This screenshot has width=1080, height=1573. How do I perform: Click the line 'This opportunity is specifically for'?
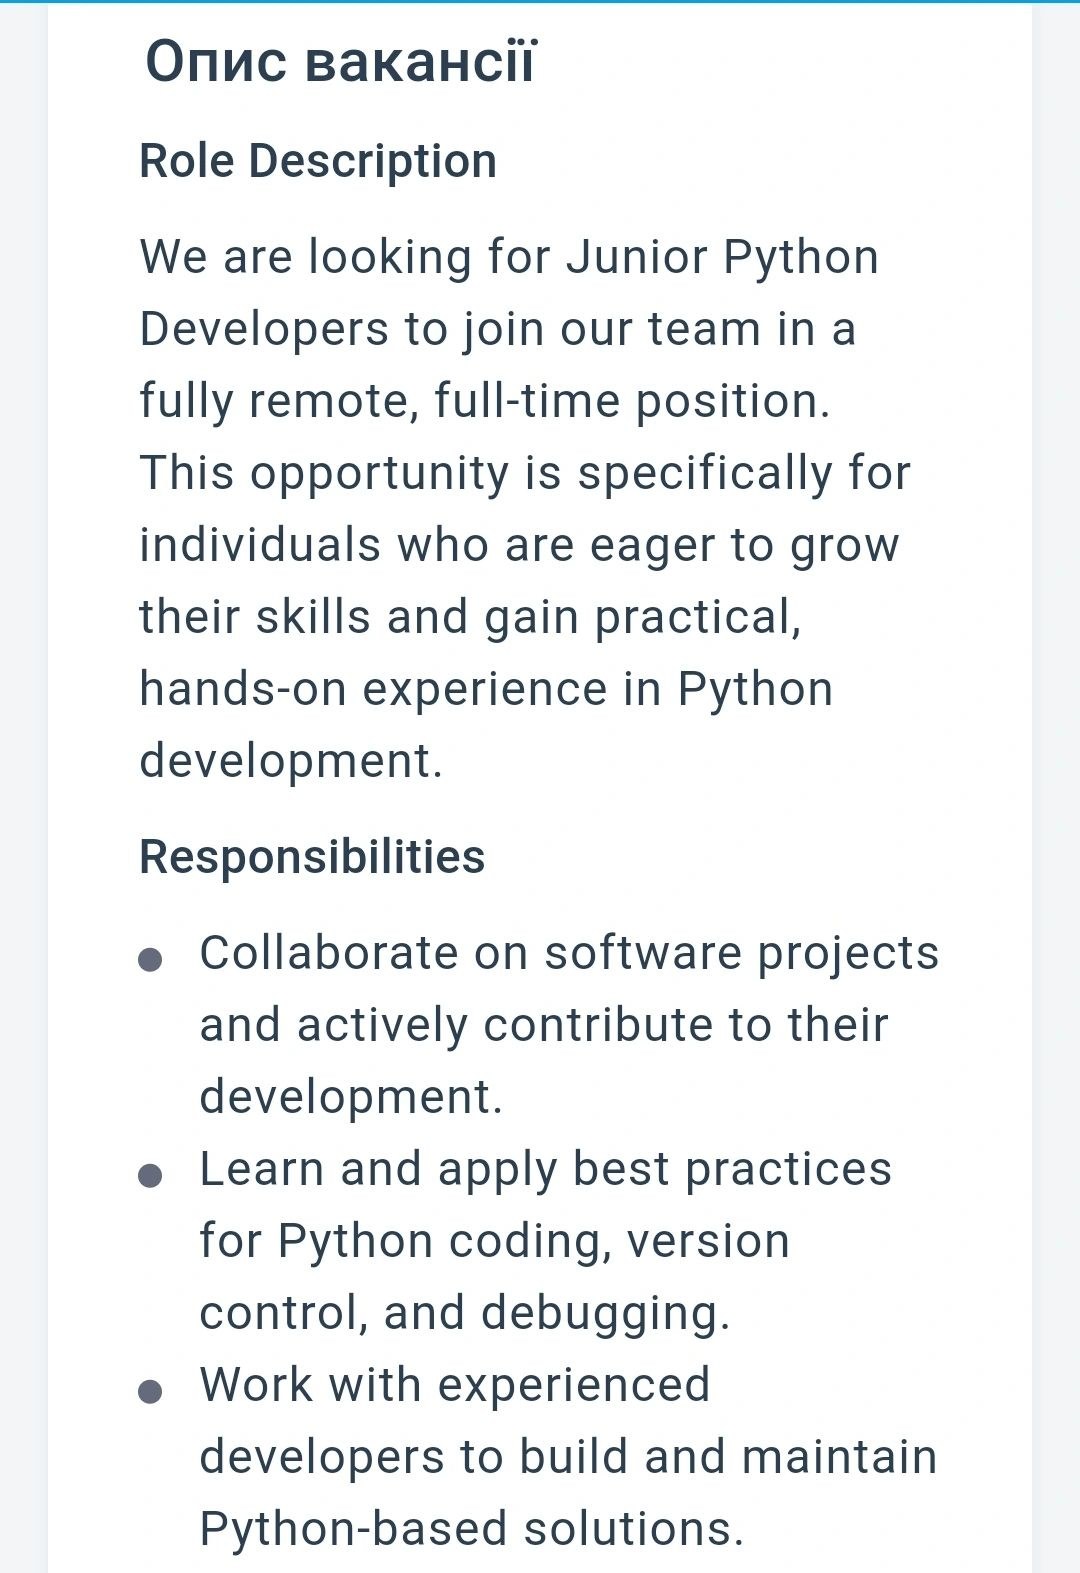pyautogui.click(x=525, y=473)
